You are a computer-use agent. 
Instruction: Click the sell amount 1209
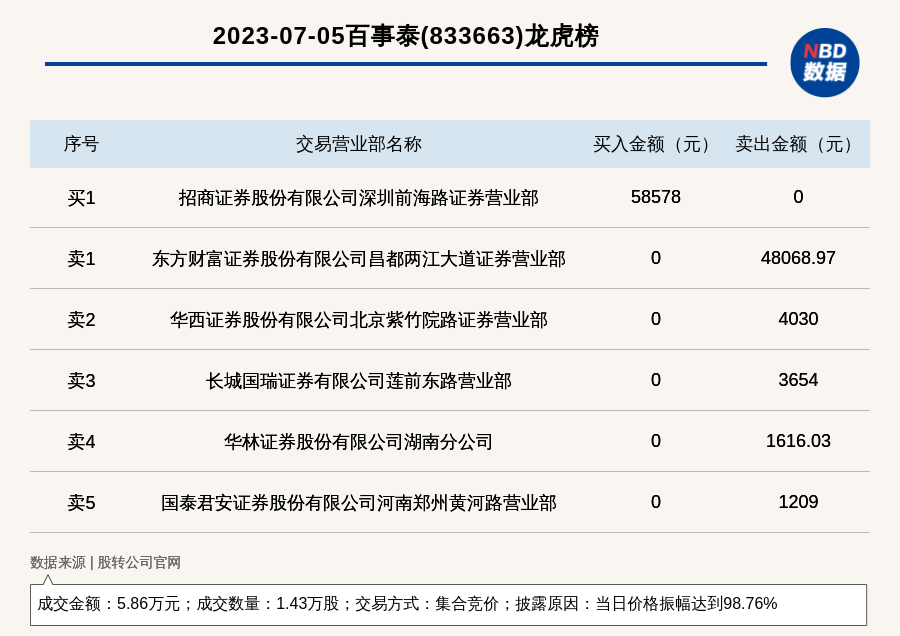pos(798,502)
